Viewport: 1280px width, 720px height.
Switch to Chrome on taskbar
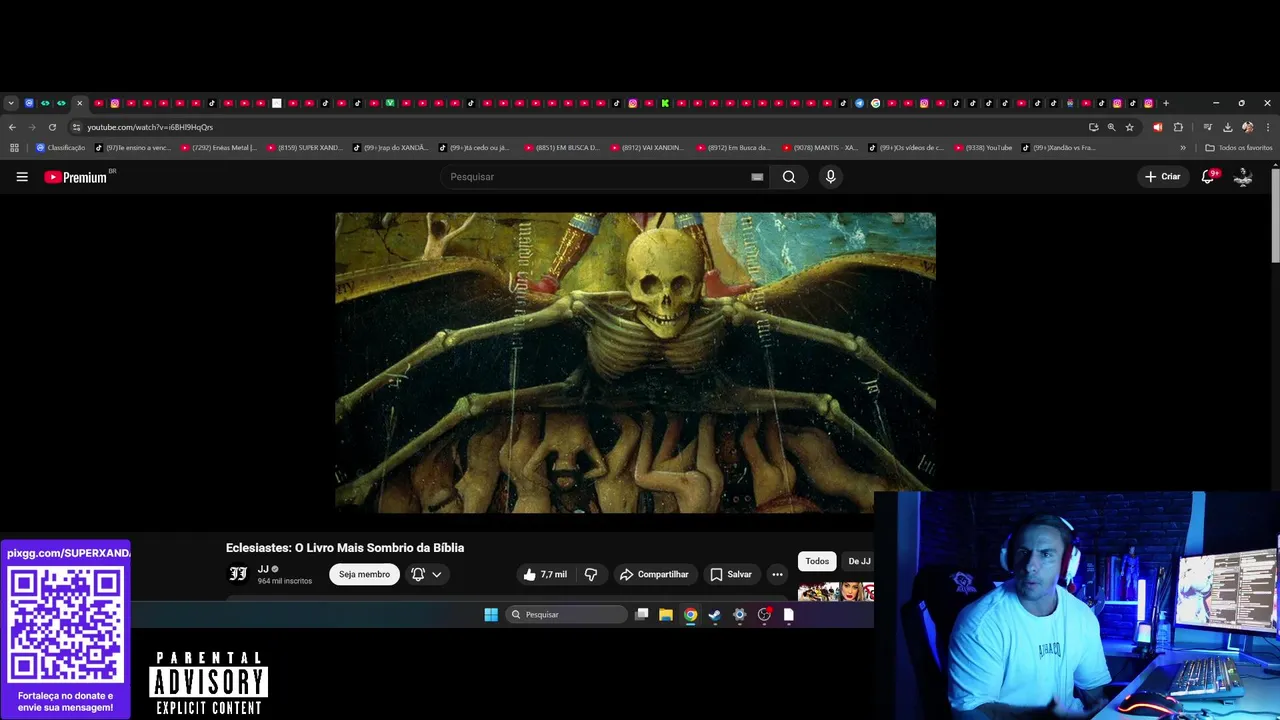pos(690,615)
